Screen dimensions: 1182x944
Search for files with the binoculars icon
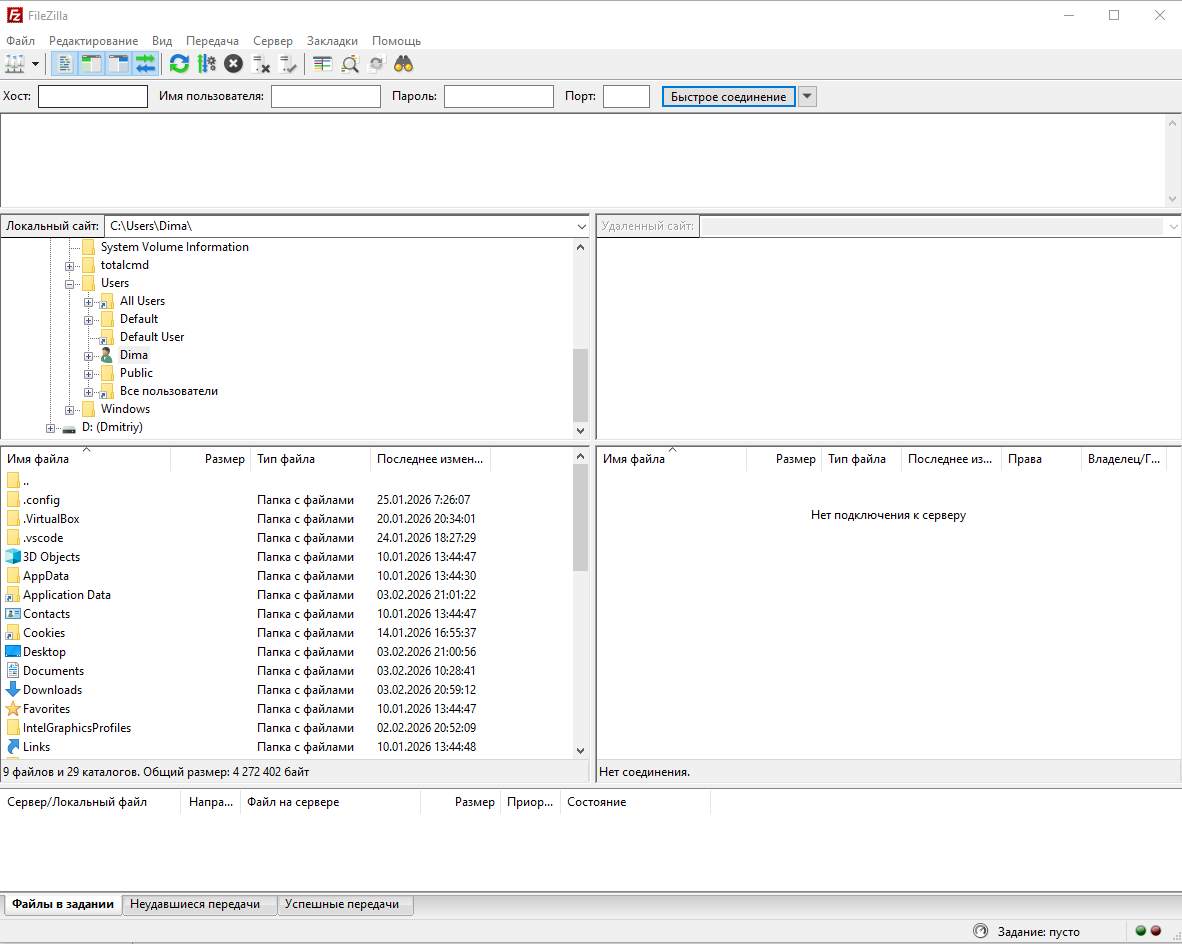(403, 63)
